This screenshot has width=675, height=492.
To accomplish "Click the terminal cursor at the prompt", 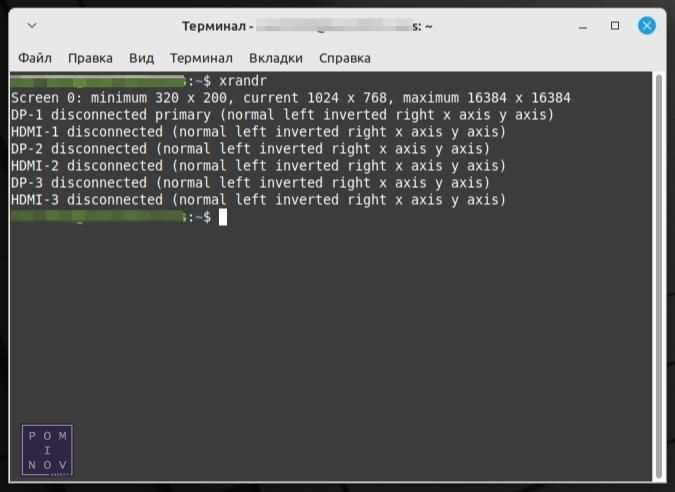I will click(223, 217).
